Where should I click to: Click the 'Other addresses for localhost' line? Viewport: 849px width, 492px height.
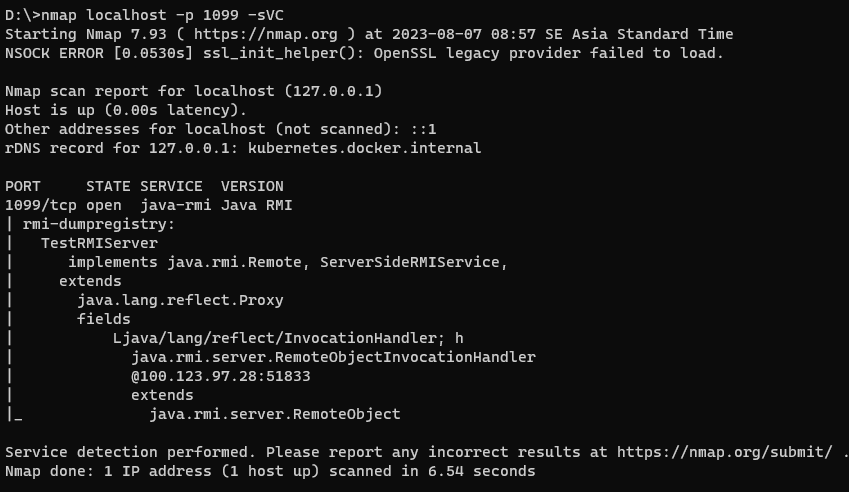[x=220, y=129]
